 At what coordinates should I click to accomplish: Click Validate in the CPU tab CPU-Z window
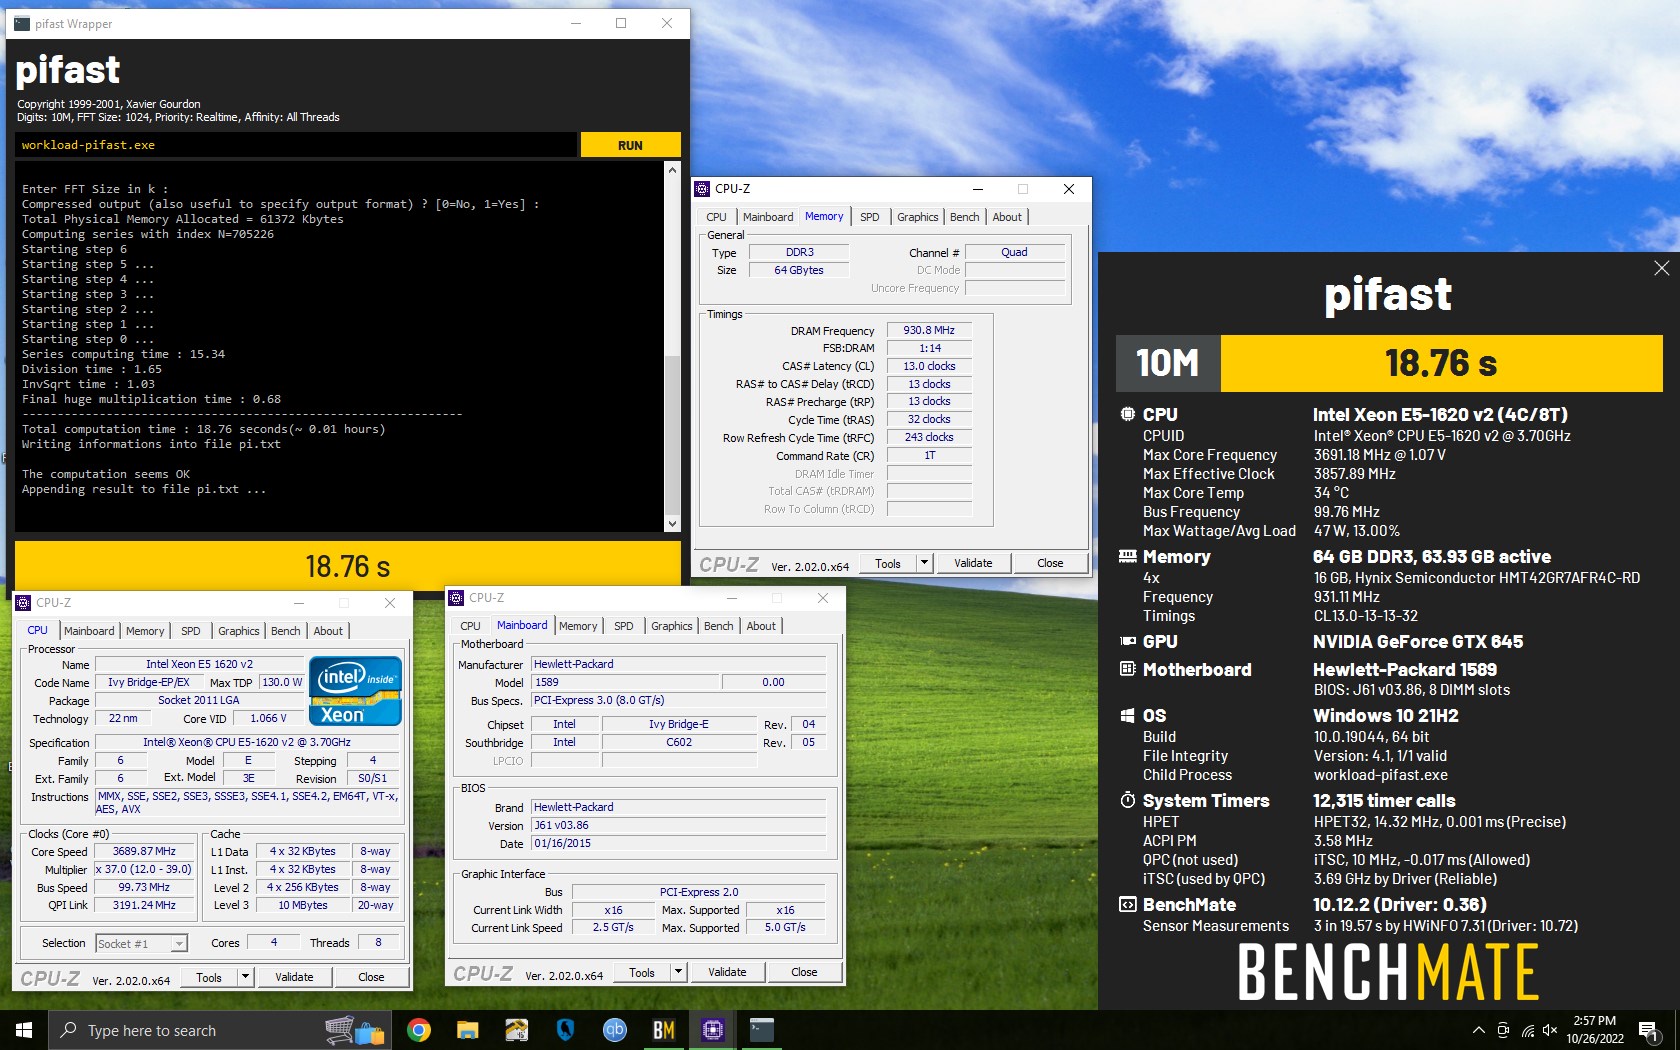294,977
